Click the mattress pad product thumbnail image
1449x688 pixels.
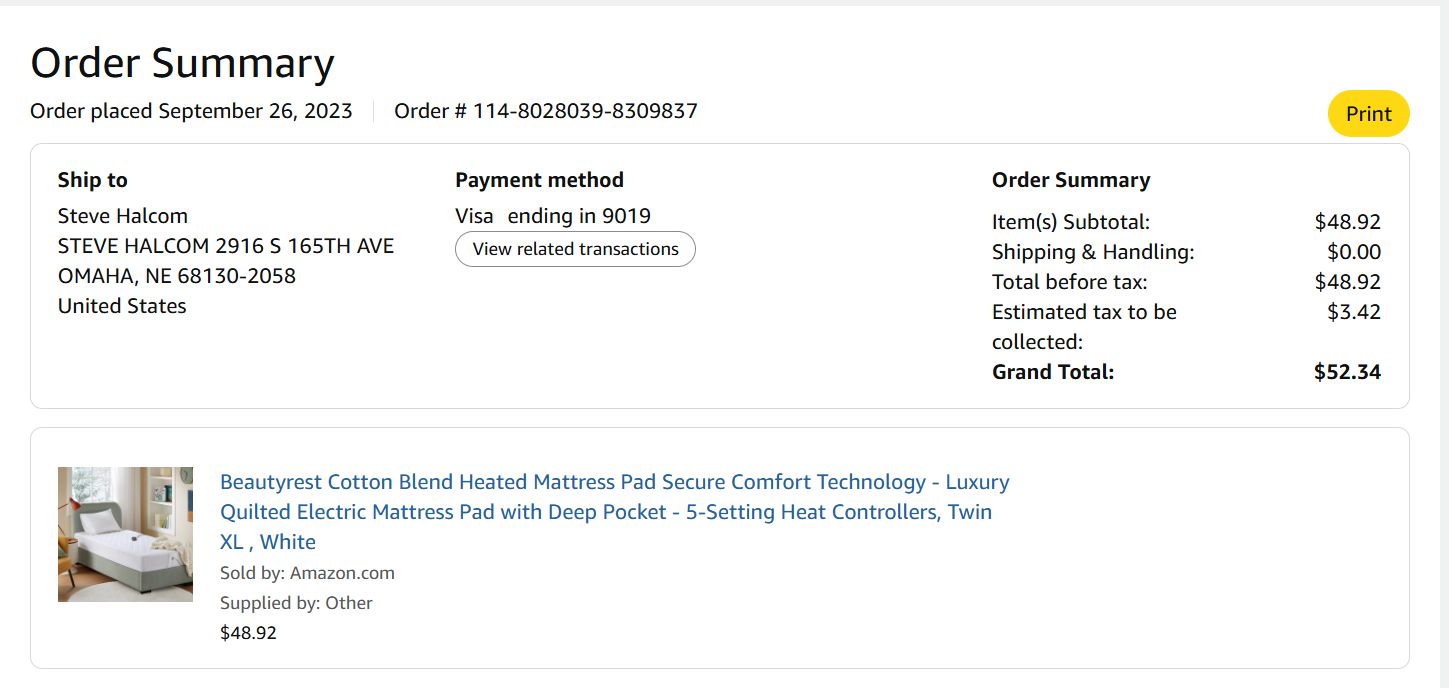(x=125, y=534)
